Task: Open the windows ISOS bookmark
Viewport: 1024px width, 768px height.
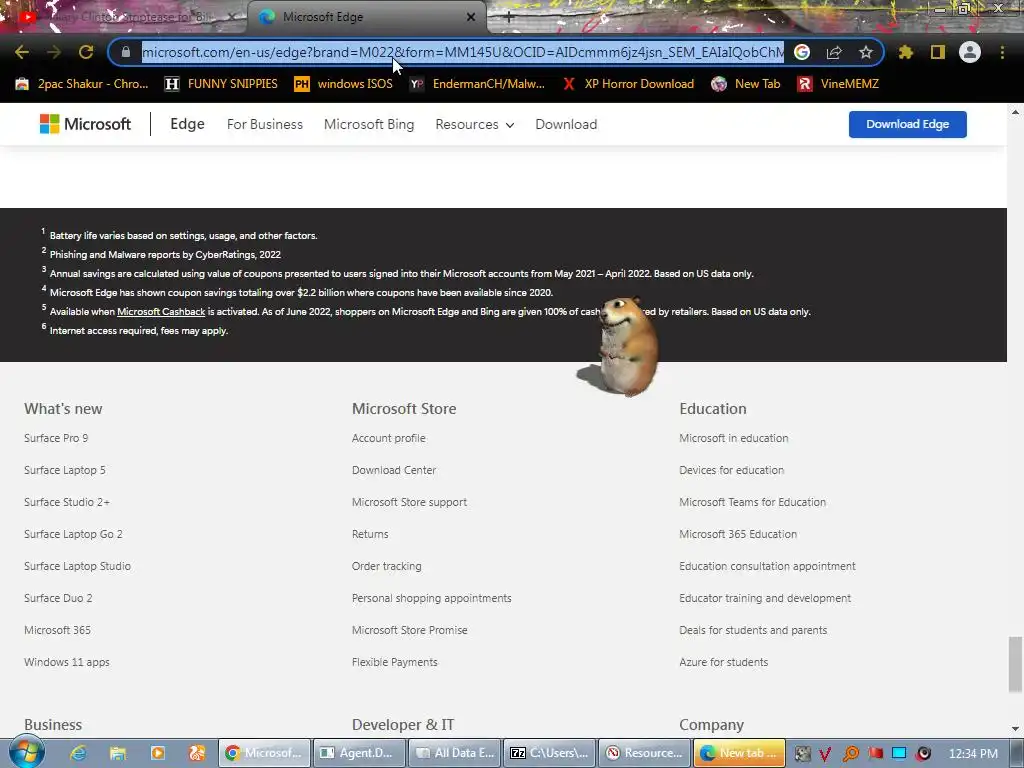Action: tap(344, 84)
